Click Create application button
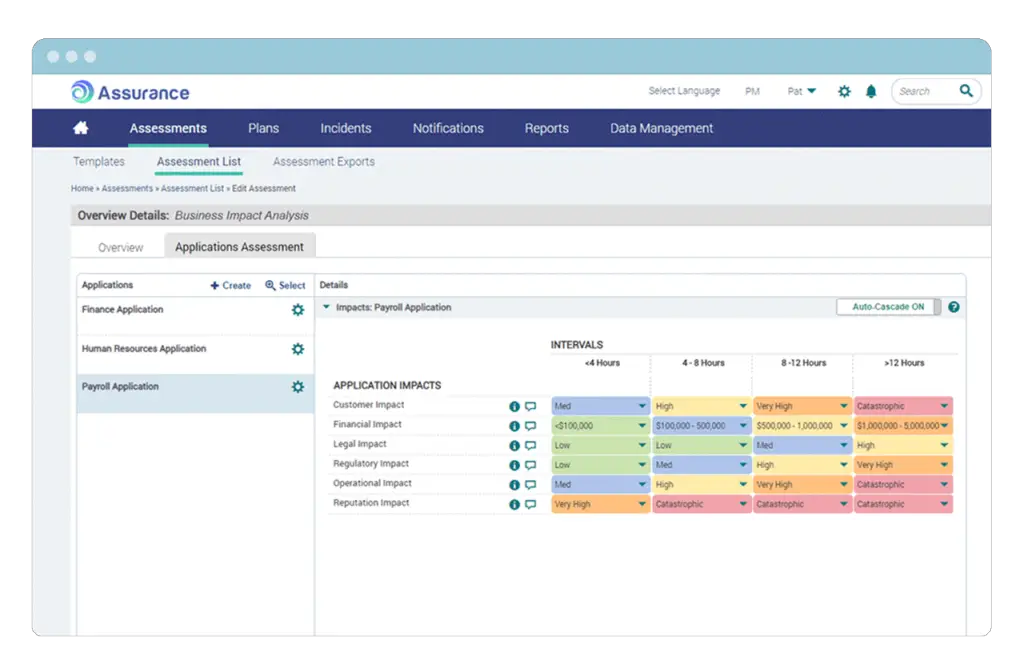The image size is (1024, 672). click(231, 285)
